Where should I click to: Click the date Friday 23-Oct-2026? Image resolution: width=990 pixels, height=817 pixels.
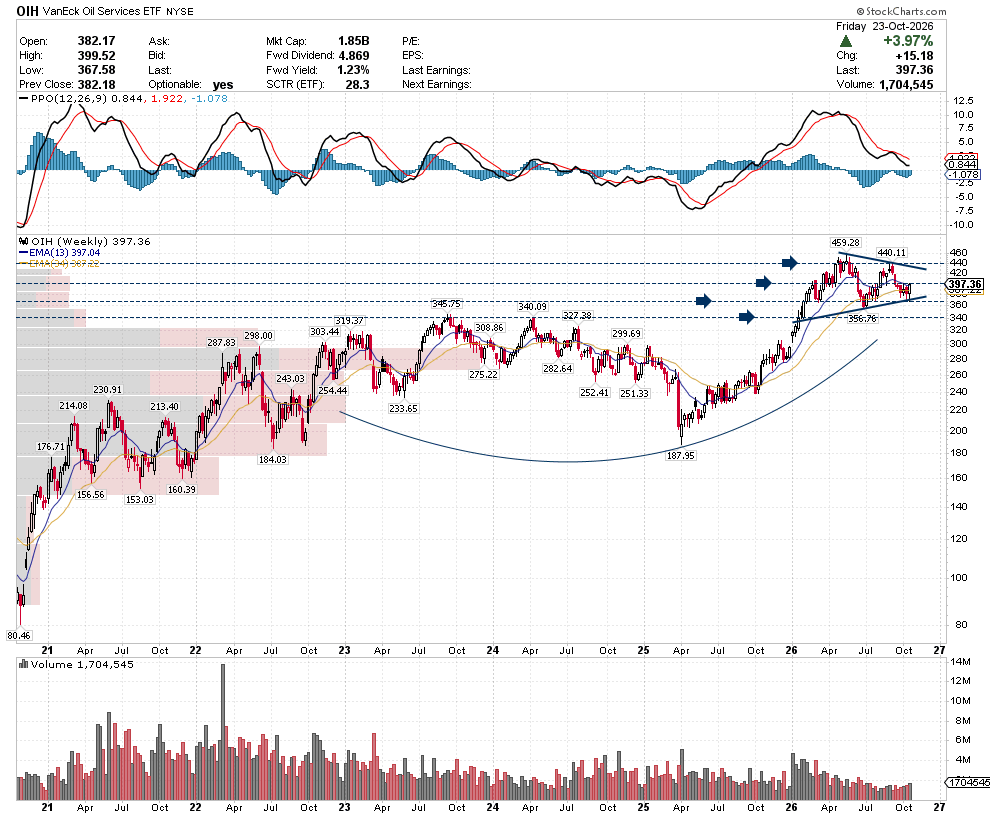click(885, 27)
